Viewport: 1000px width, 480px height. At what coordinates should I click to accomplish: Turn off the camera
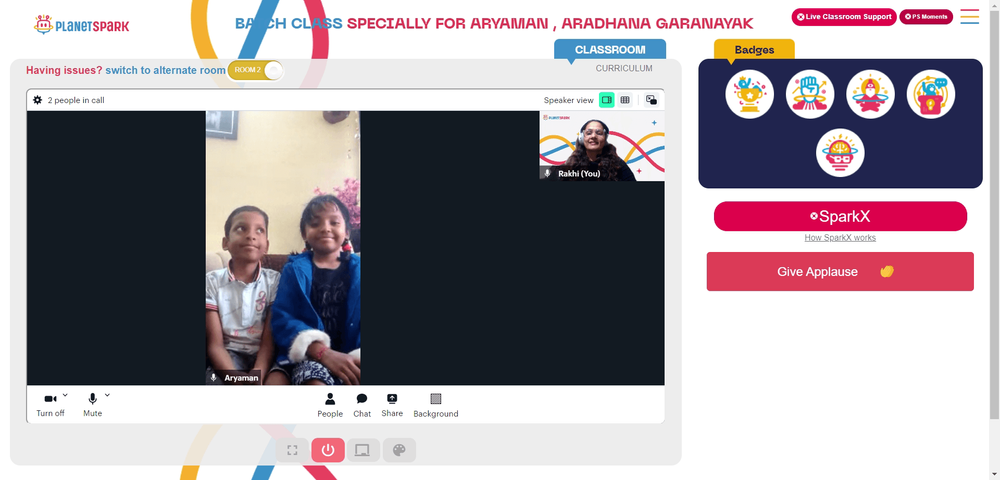point(50,405)
